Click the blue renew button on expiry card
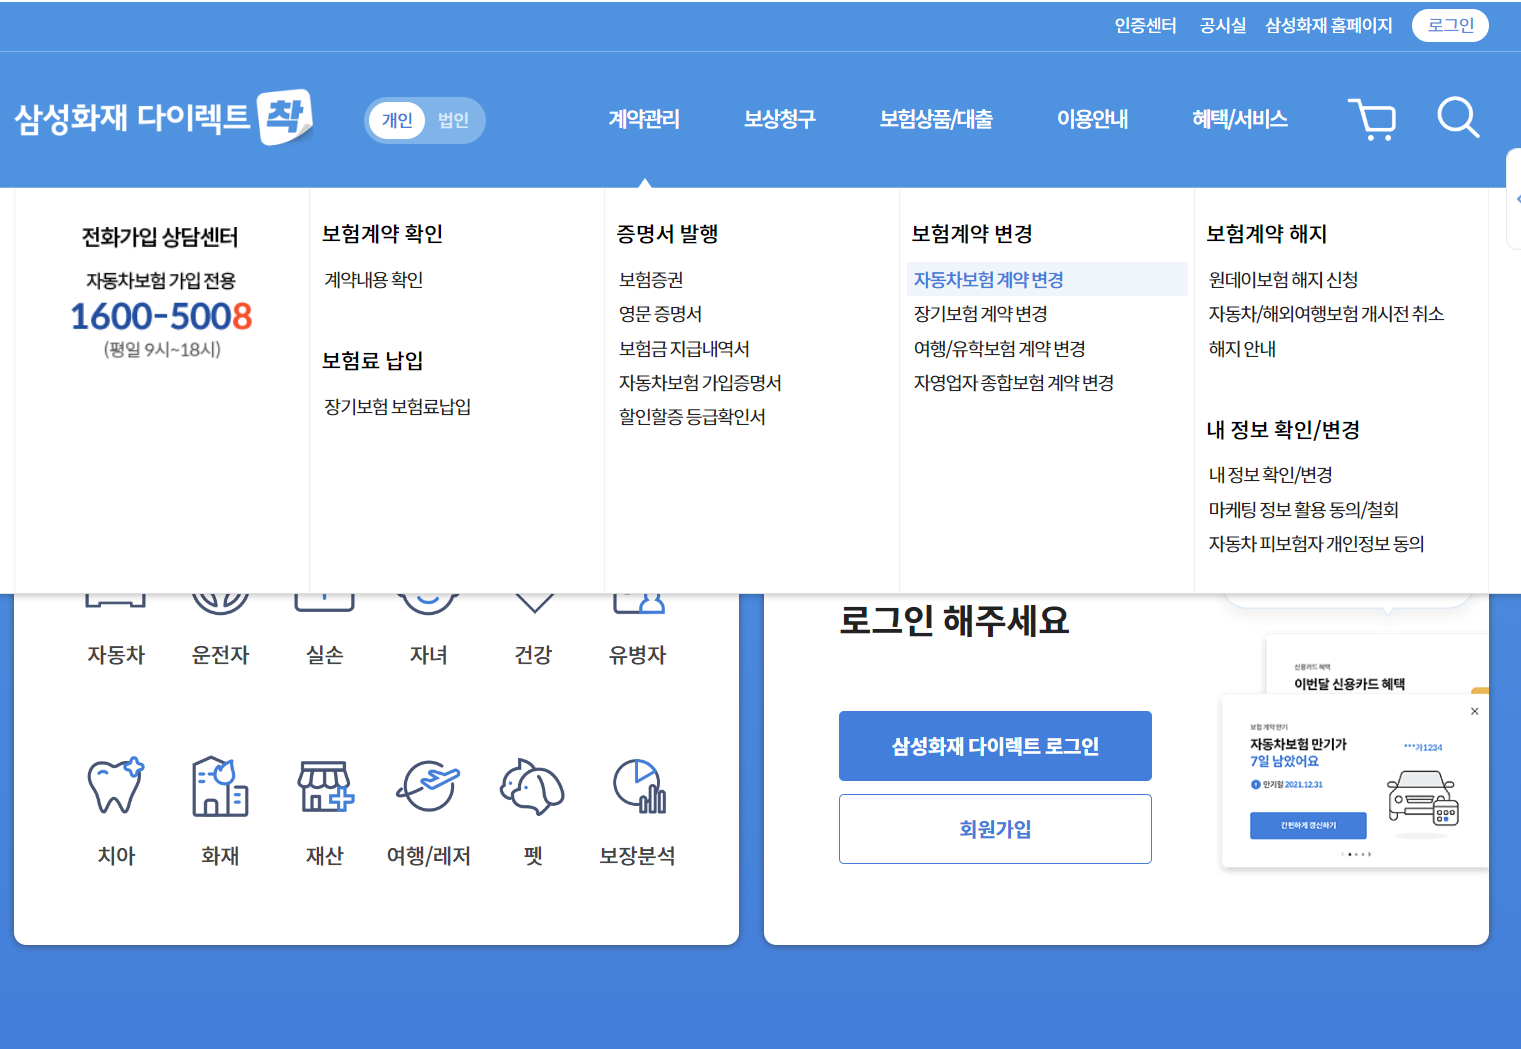 pyautogui.click(x=1308, y=825)
